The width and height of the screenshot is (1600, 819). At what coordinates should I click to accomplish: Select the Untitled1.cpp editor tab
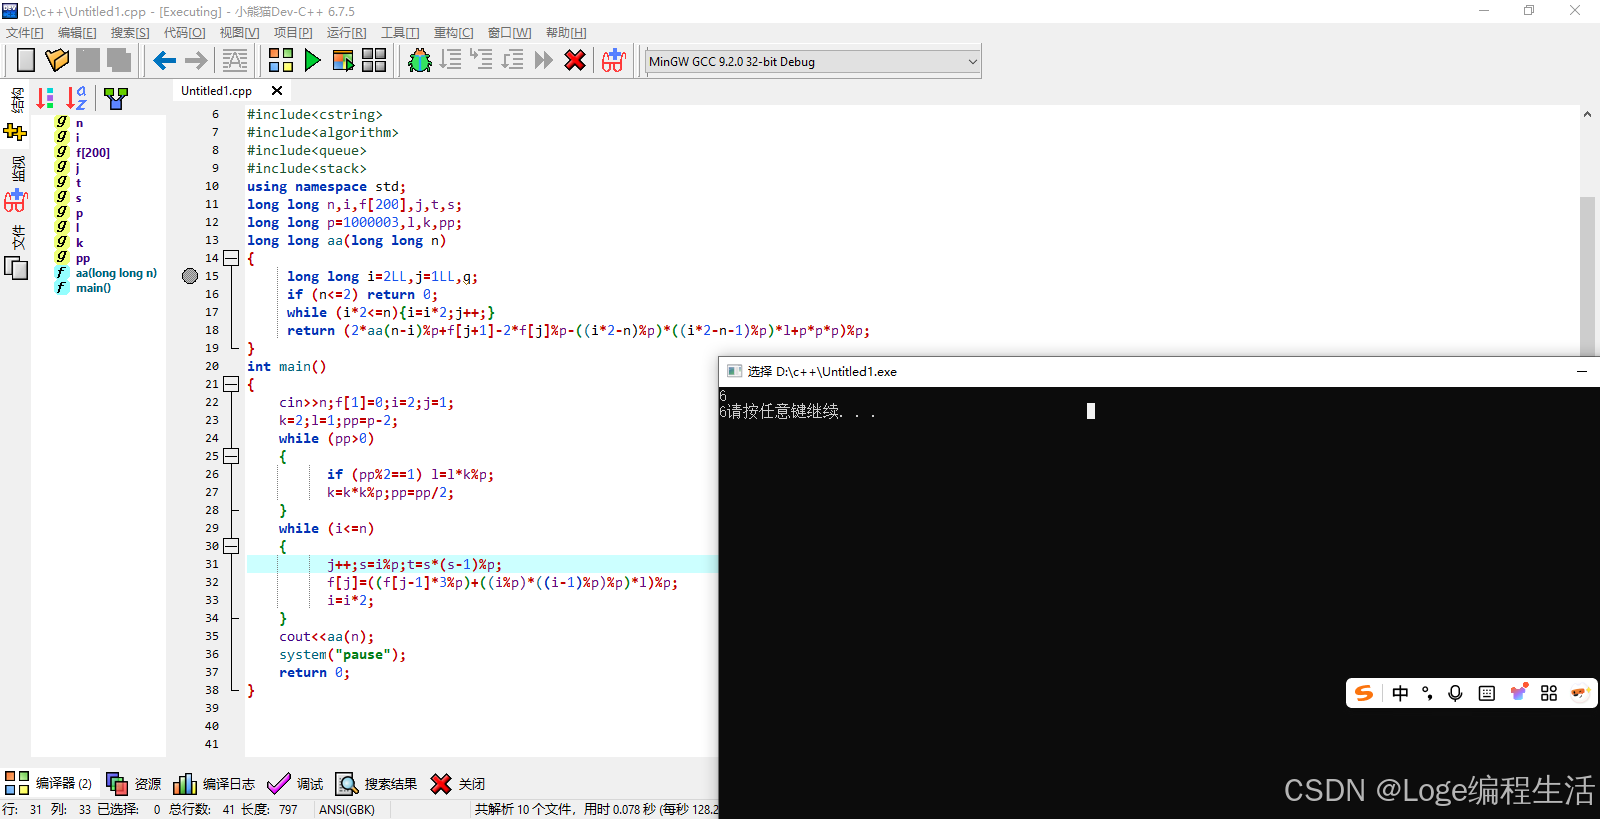click(x=216, y=91)
